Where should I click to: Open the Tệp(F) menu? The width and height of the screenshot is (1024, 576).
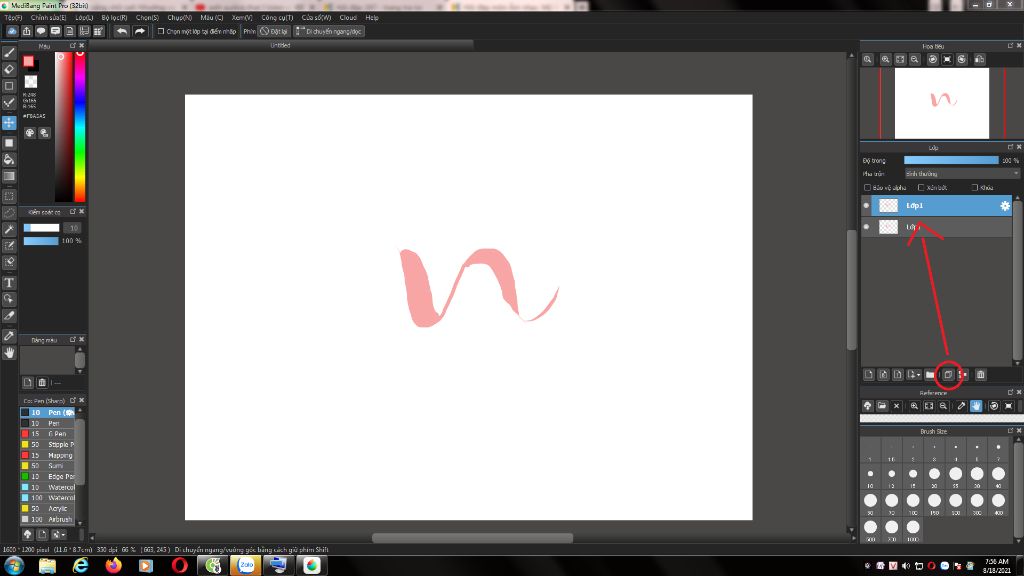[13, 18]
